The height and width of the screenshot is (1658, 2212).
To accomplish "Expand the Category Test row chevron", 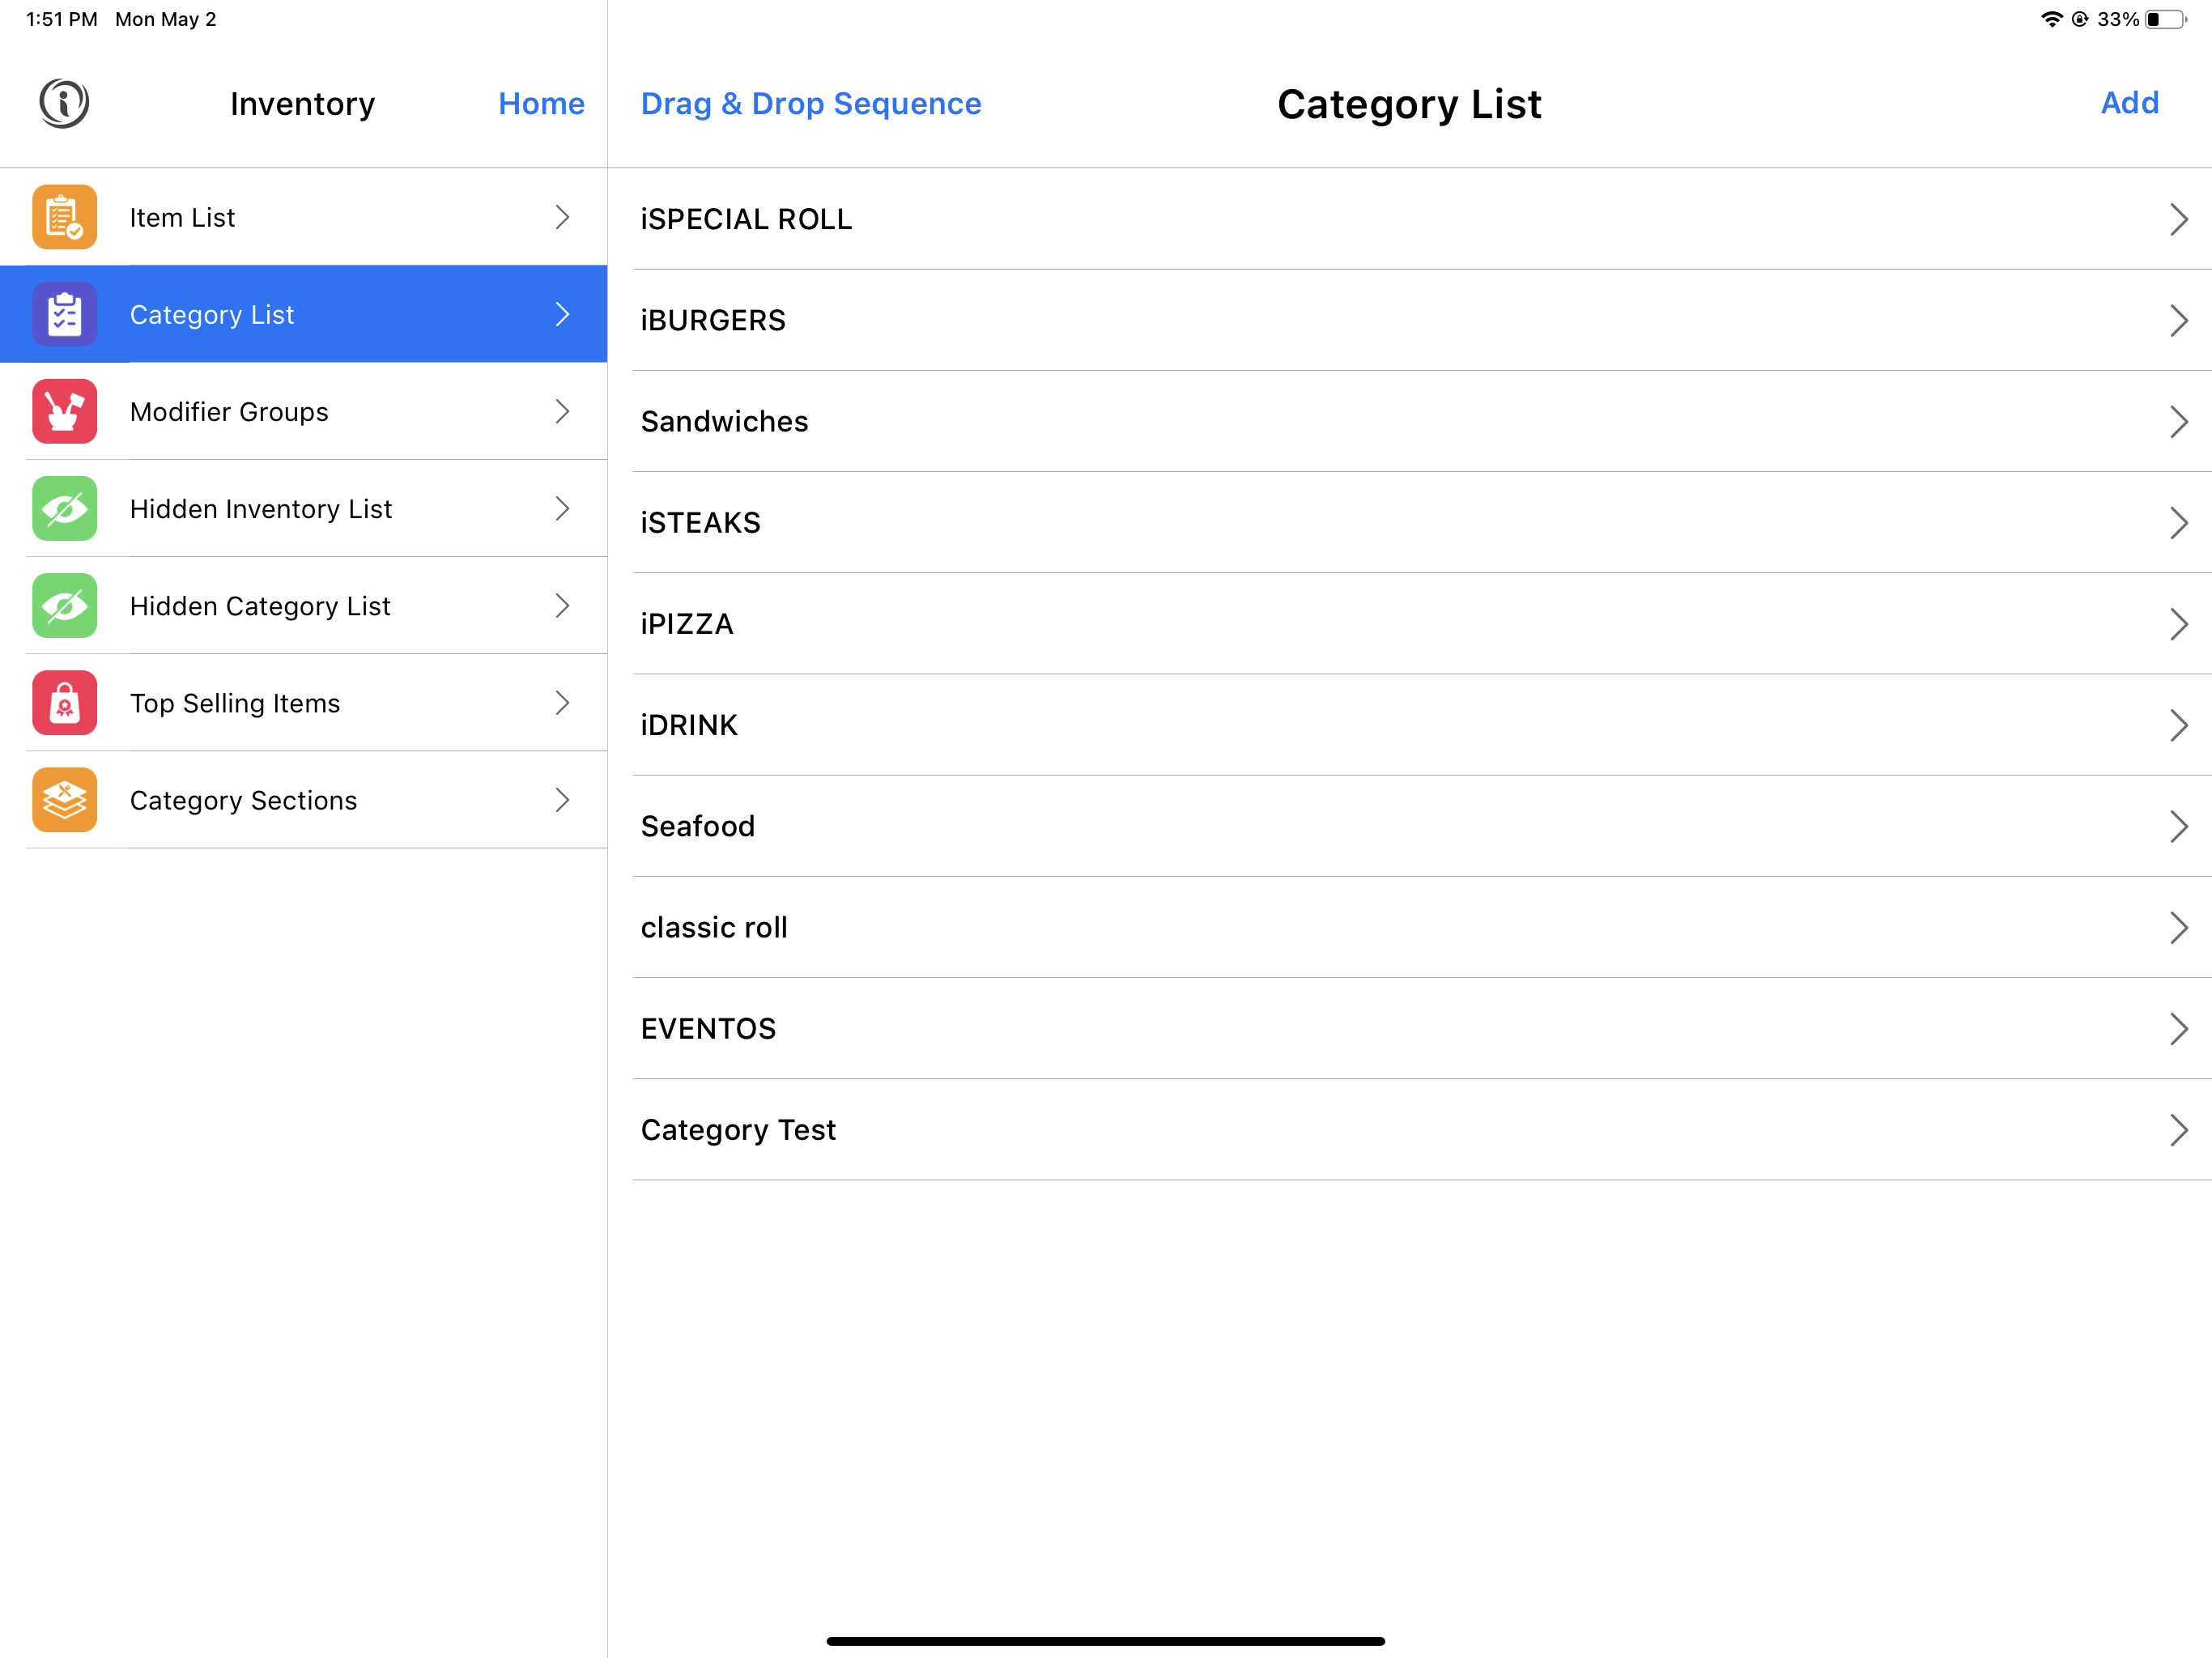I will (x=2179, y=1130).
